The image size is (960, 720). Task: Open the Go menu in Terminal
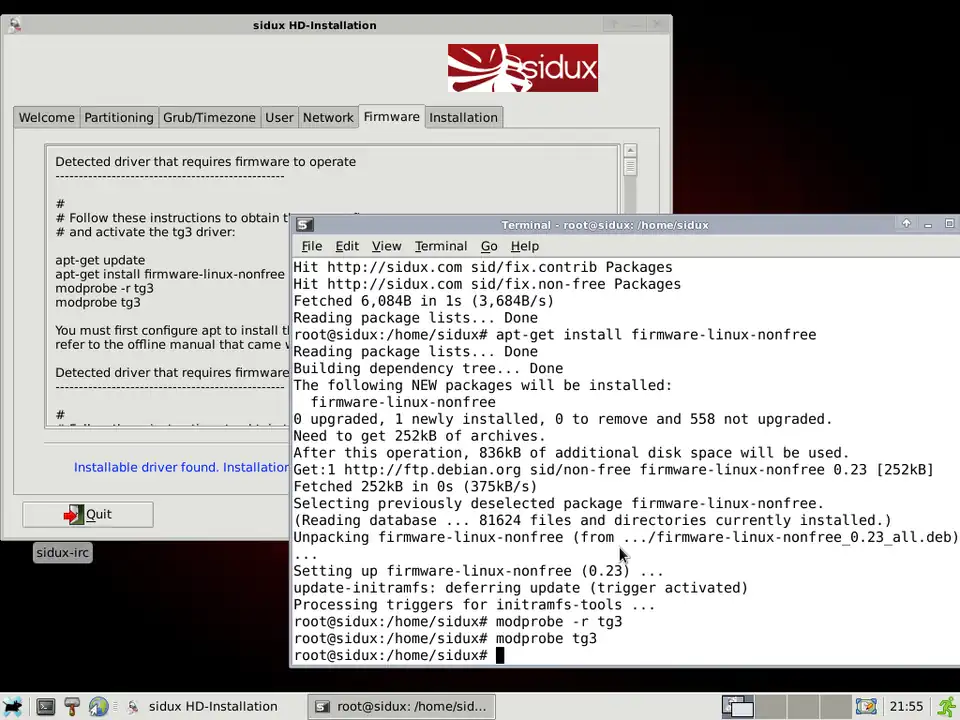tap(489, 246)
